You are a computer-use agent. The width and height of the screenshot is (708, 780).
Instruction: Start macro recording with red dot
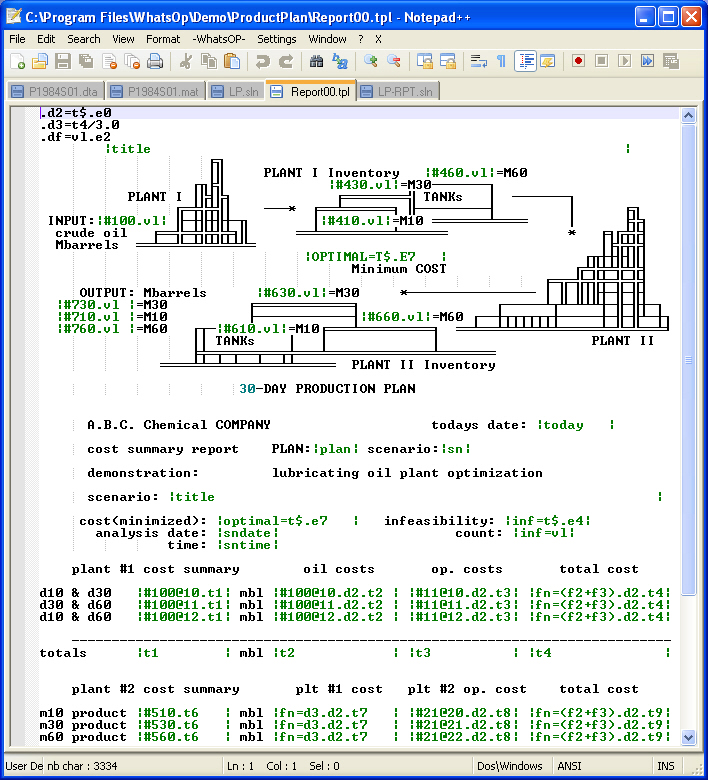(578, 62)
